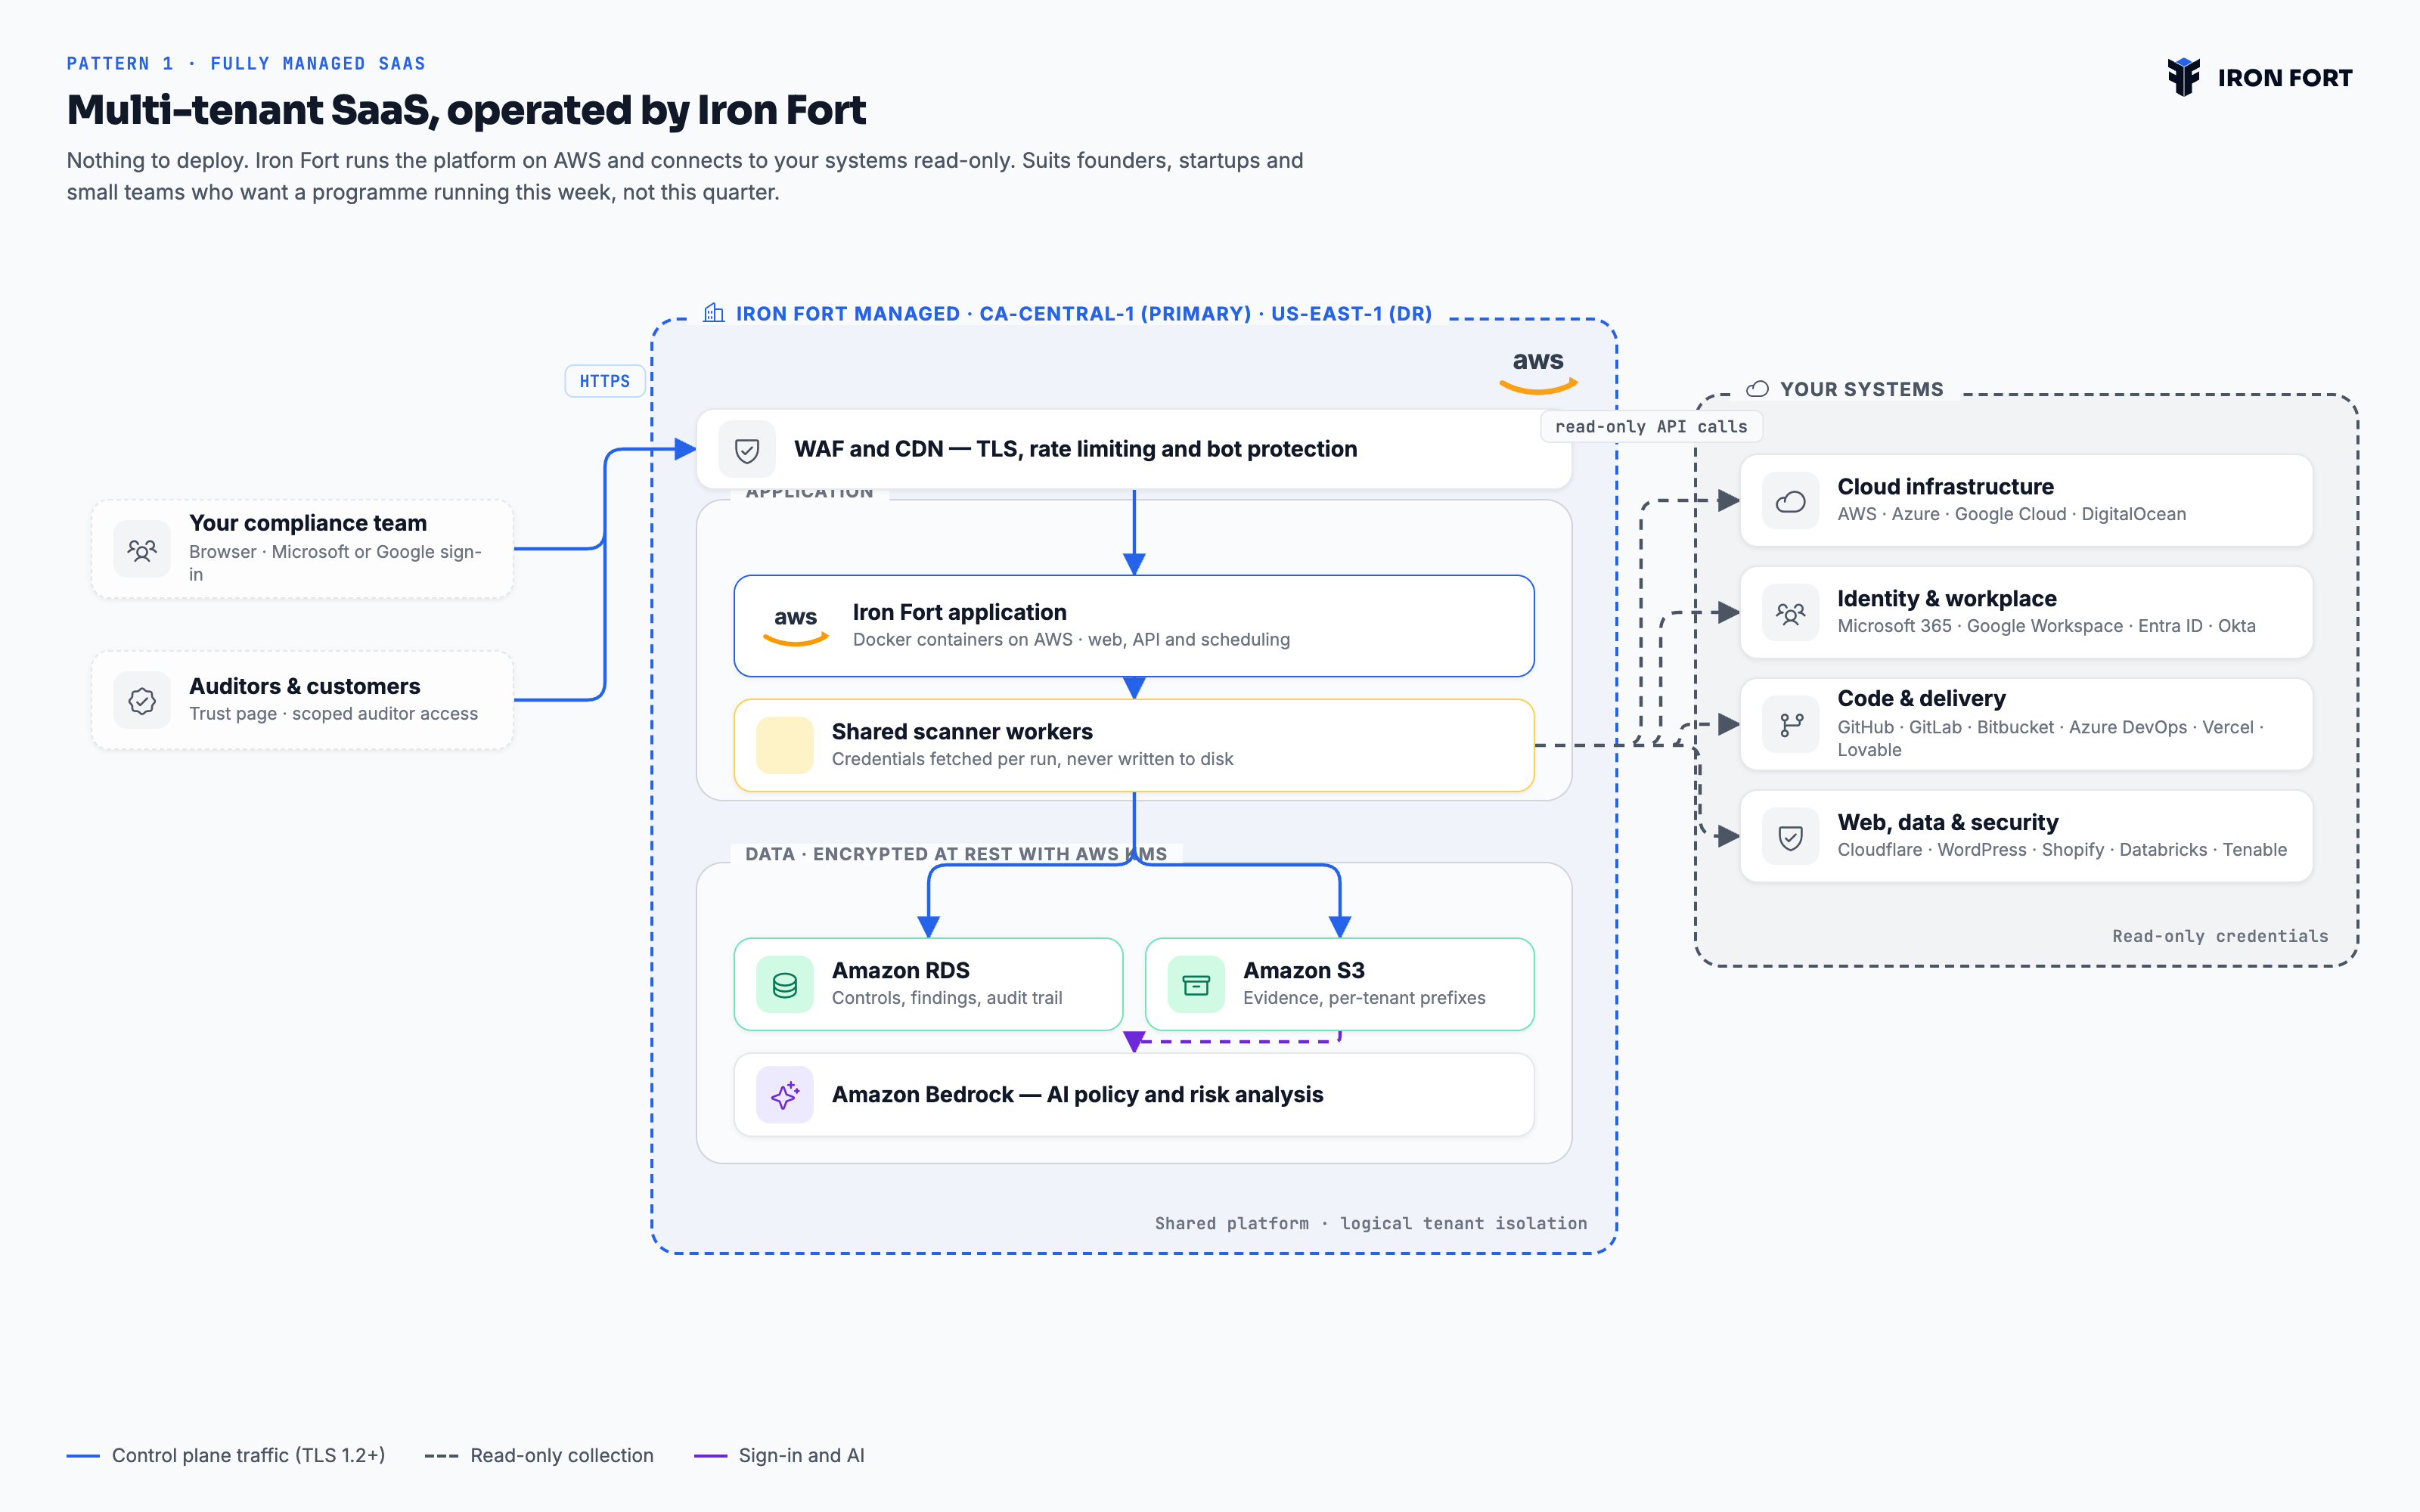
Task: Select the Shared scanner workers box title
Action: (x=962, y=732)
